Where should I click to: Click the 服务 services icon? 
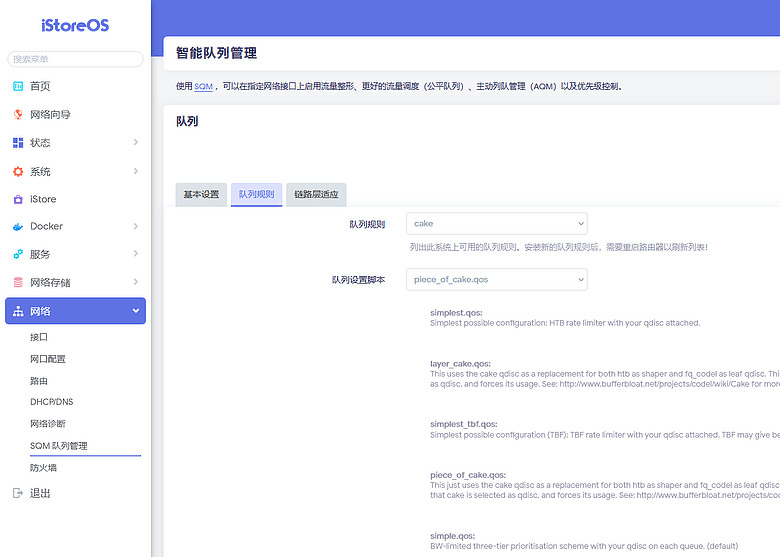tap(18, 254)
